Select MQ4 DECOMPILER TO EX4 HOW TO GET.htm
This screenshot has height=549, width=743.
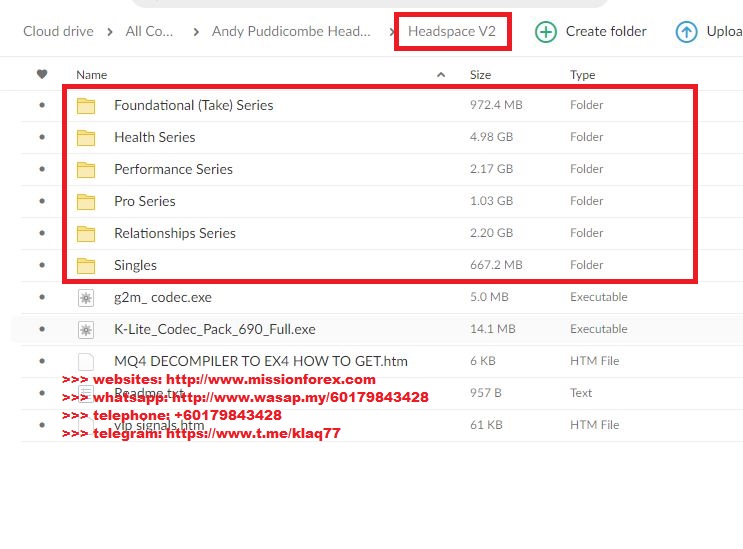[261, 361]
